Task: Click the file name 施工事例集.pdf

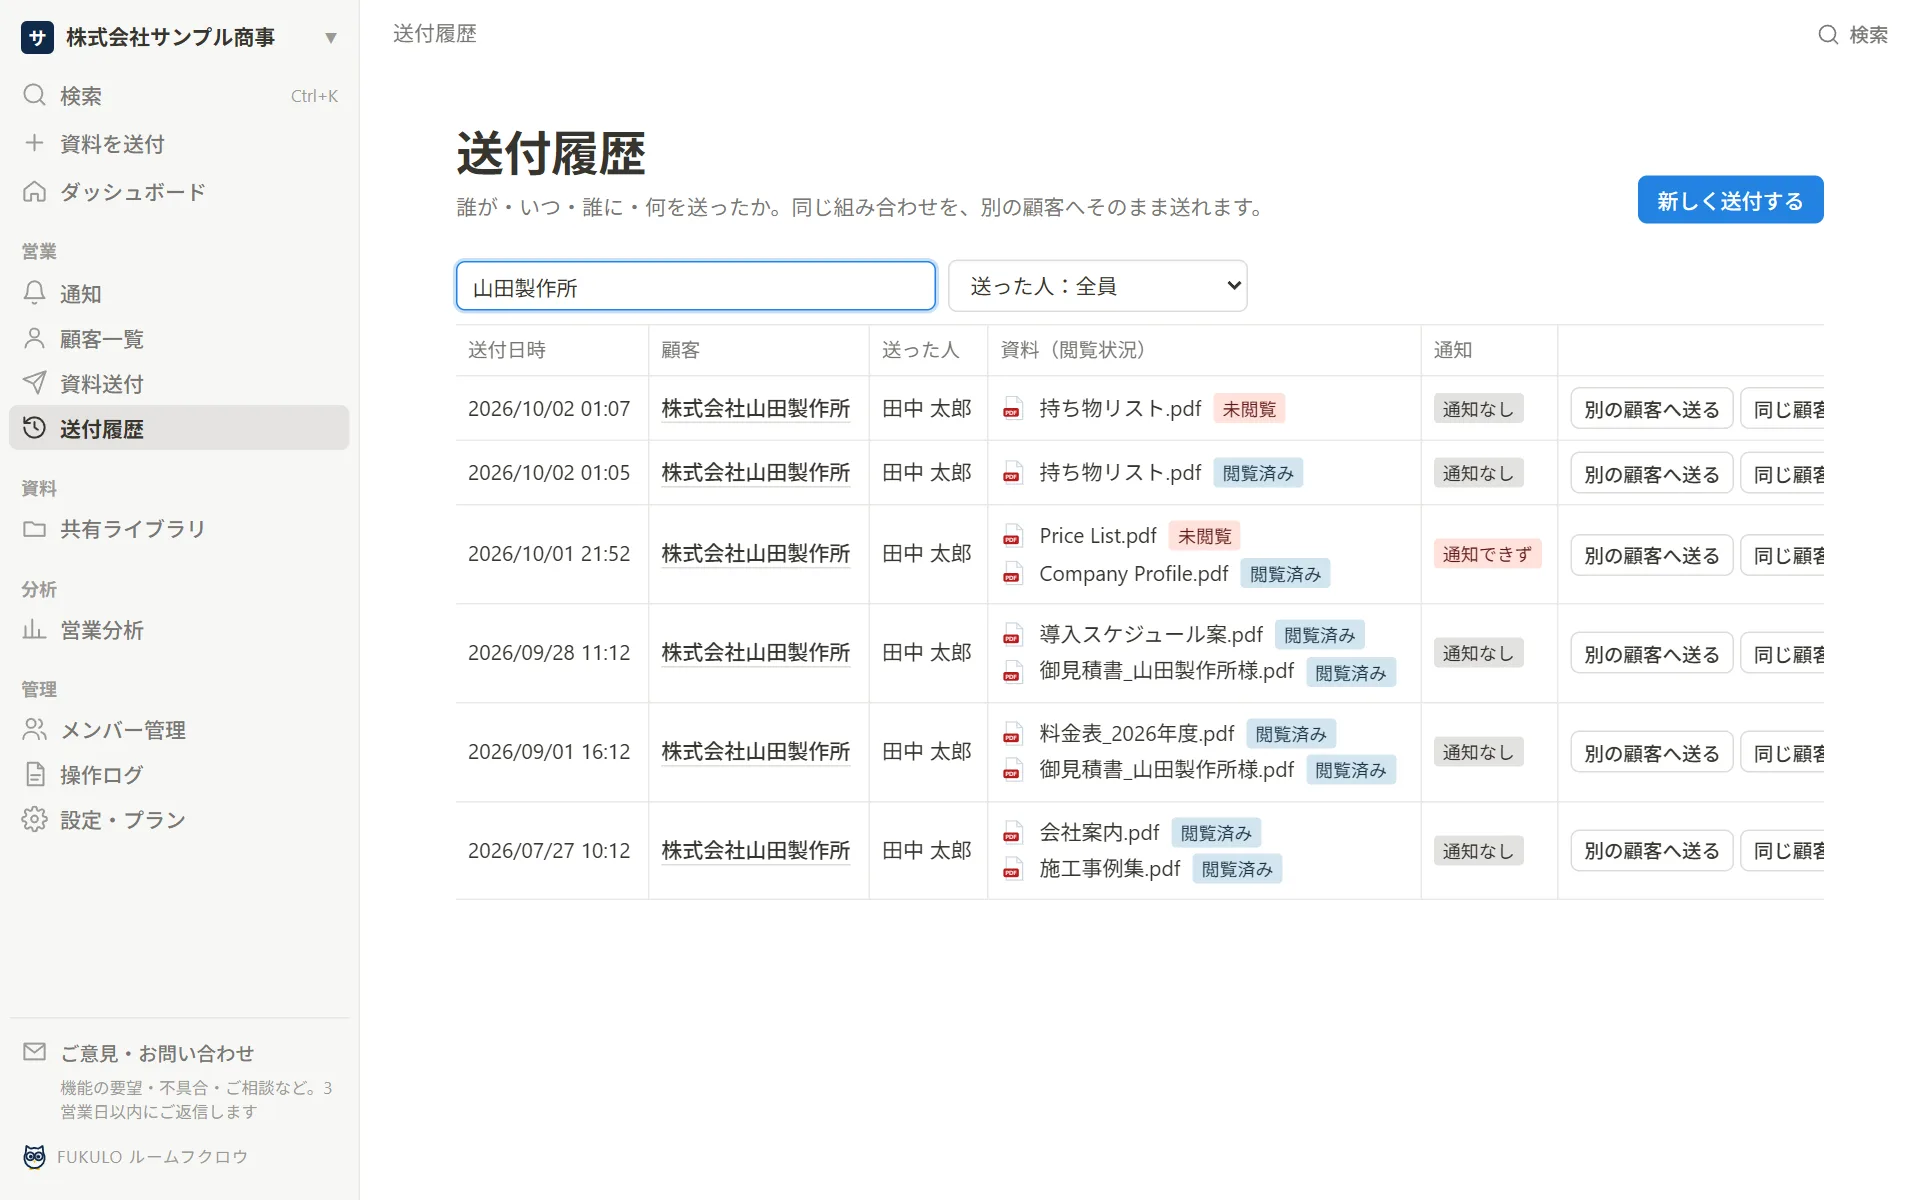Action: [1110, 868]
